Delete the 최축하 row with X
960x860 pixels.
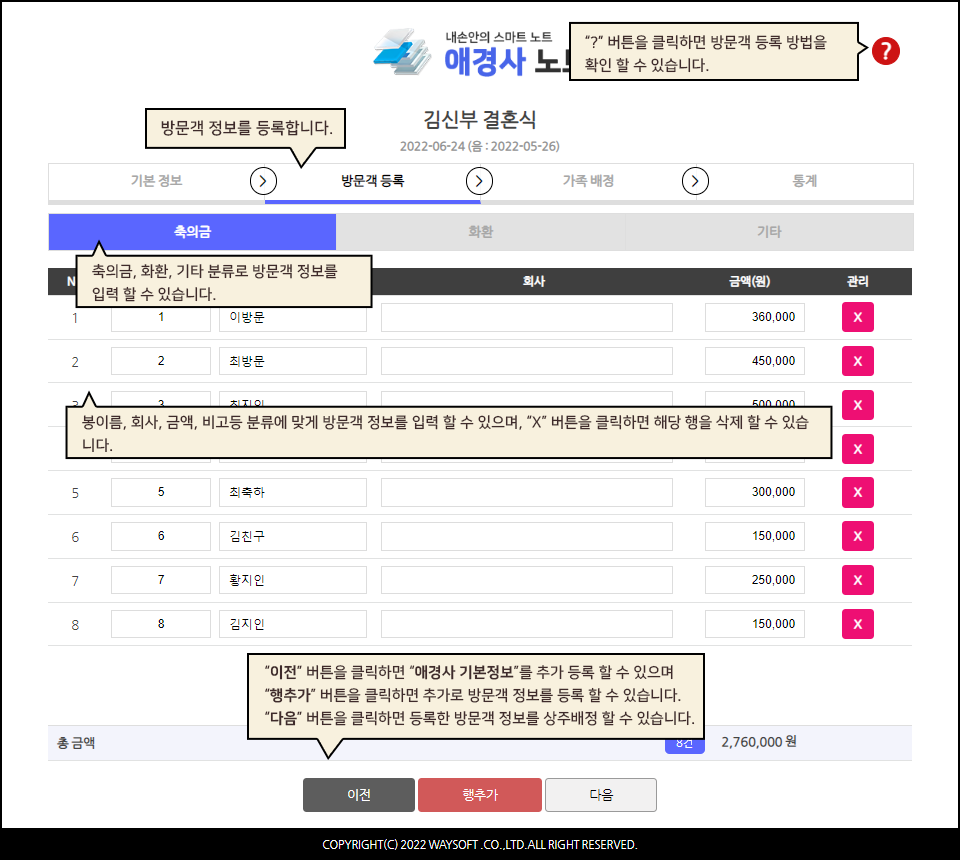(x=857, y=493)
